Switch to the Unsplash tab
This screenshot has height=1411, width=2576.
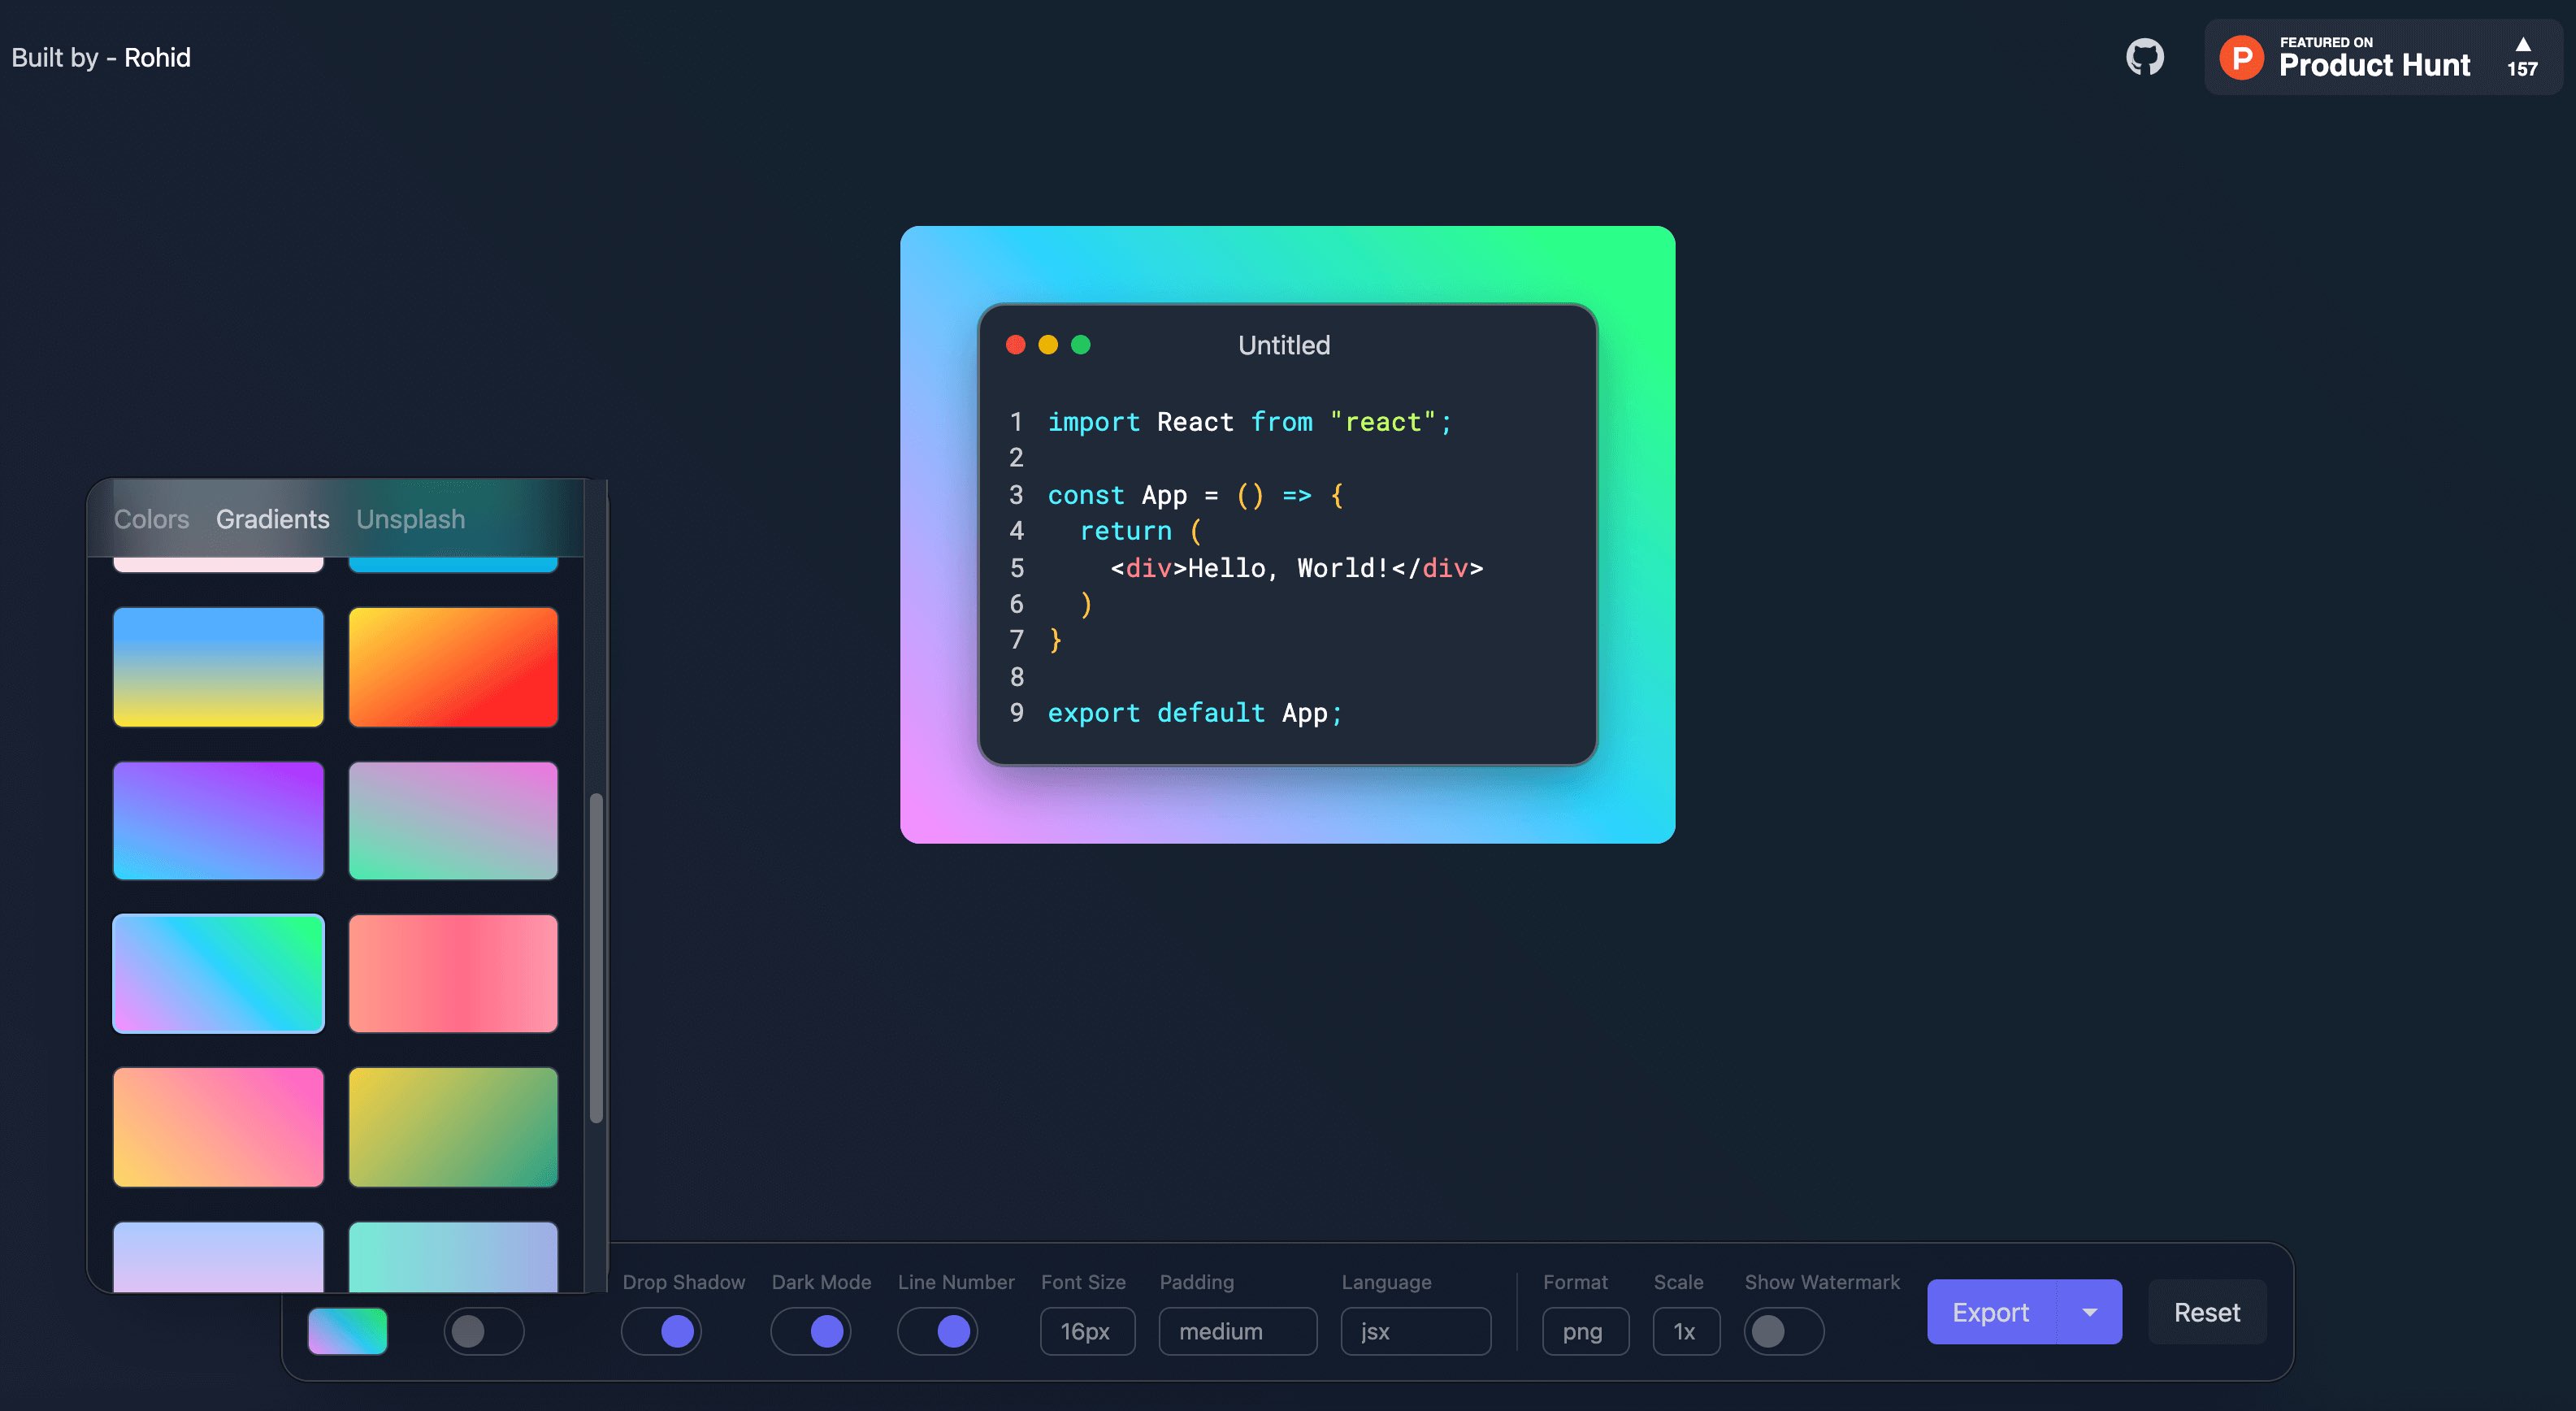coord(410,519)
